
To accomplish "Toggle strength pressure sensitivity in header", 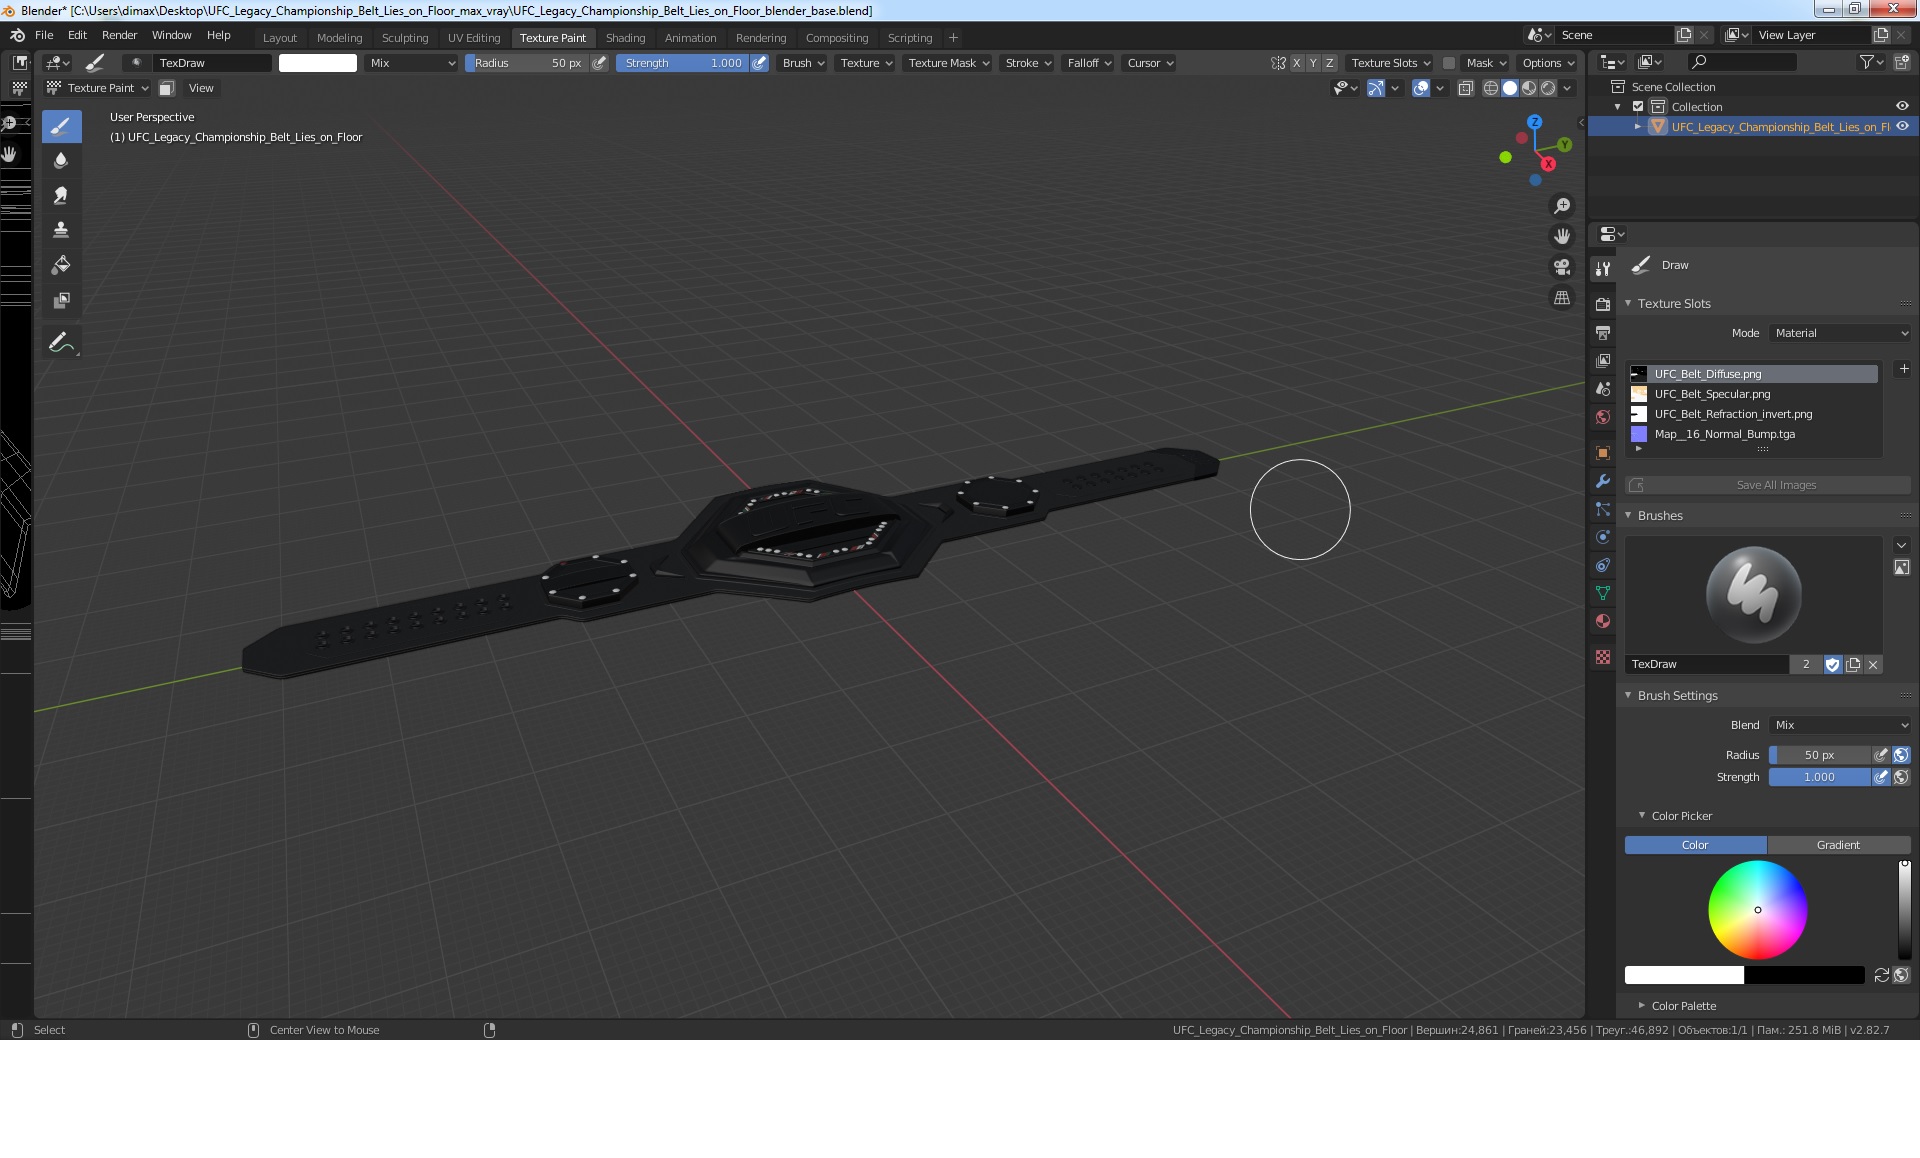I will [x=760, y=63].
